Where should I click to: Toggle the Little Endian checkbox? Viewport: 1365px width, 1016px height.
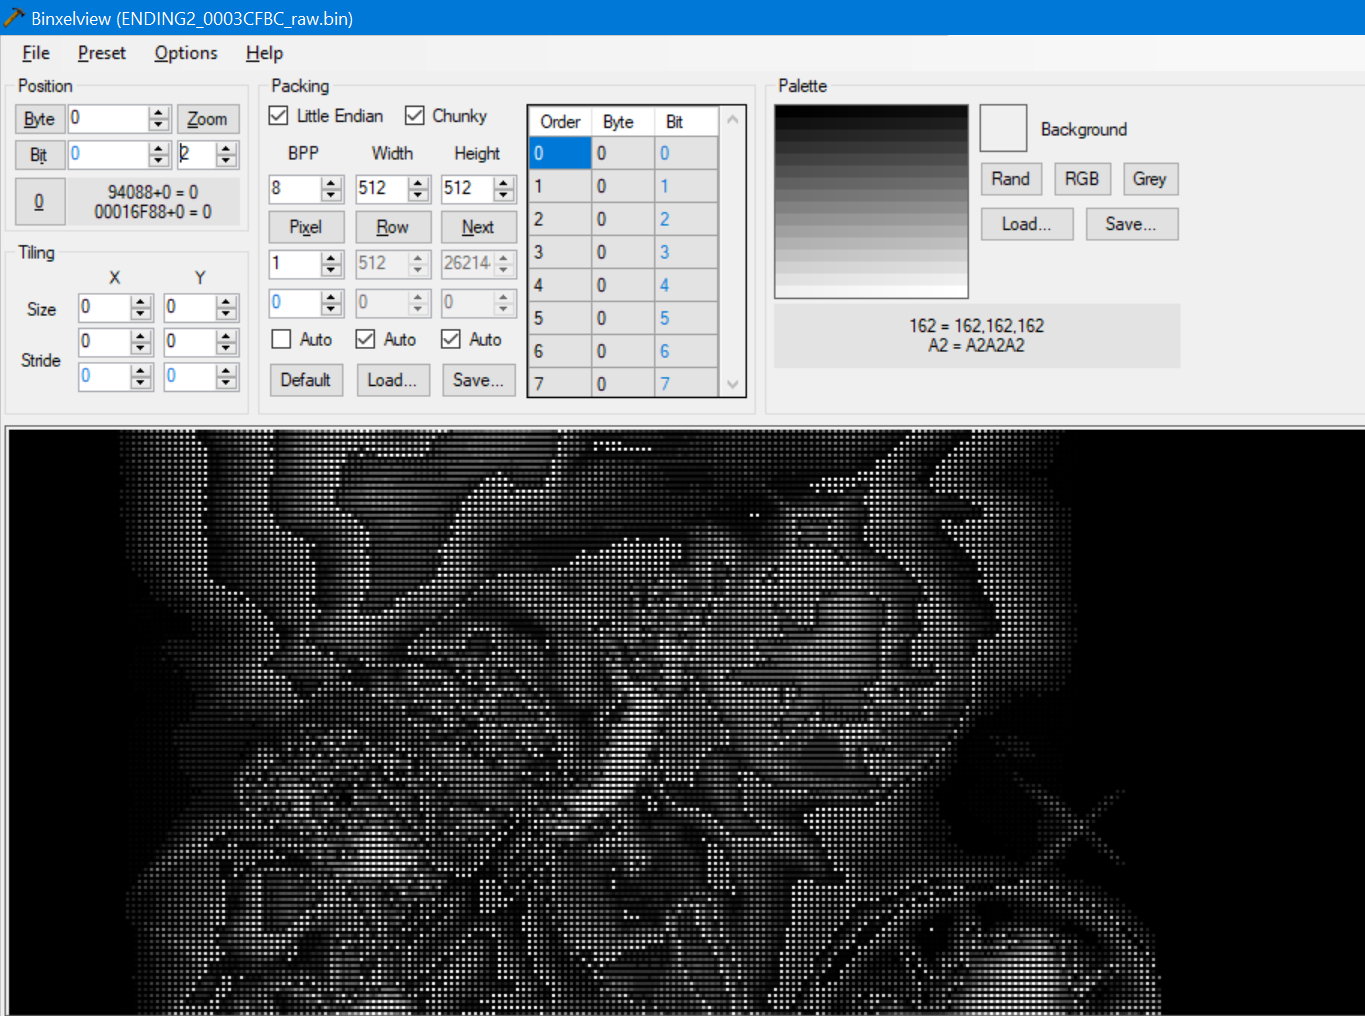[279, 116]
